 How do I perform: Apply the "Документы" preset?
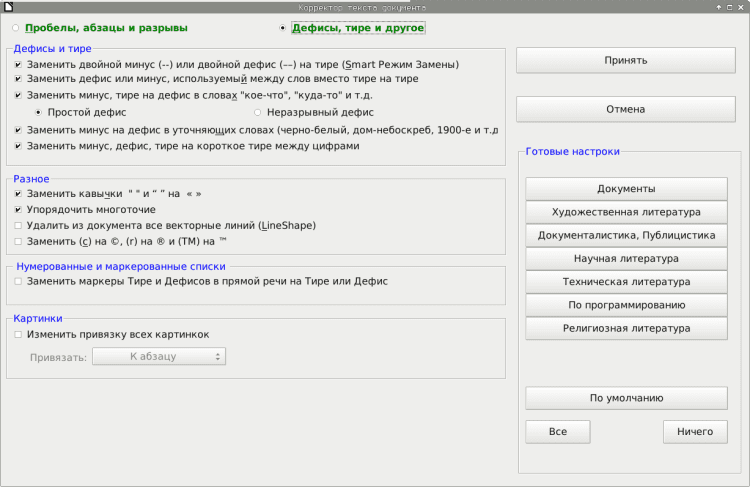tap(626, 188)
